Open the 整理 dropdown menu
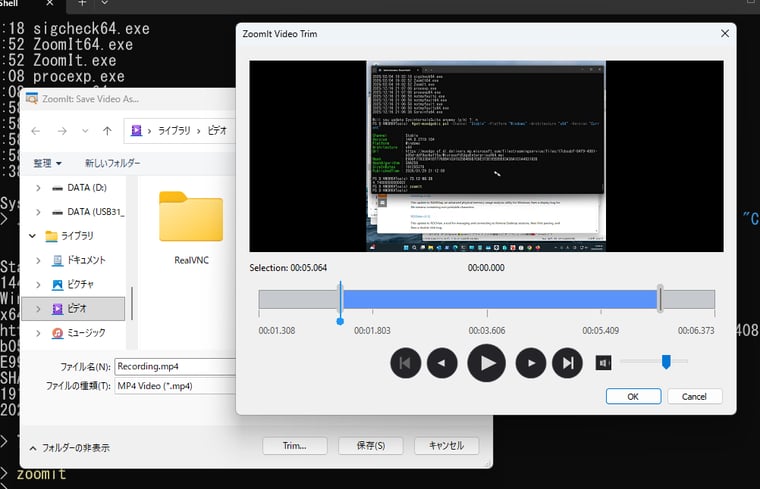Viewport: 760px width, 489px height. pos(47,163)
